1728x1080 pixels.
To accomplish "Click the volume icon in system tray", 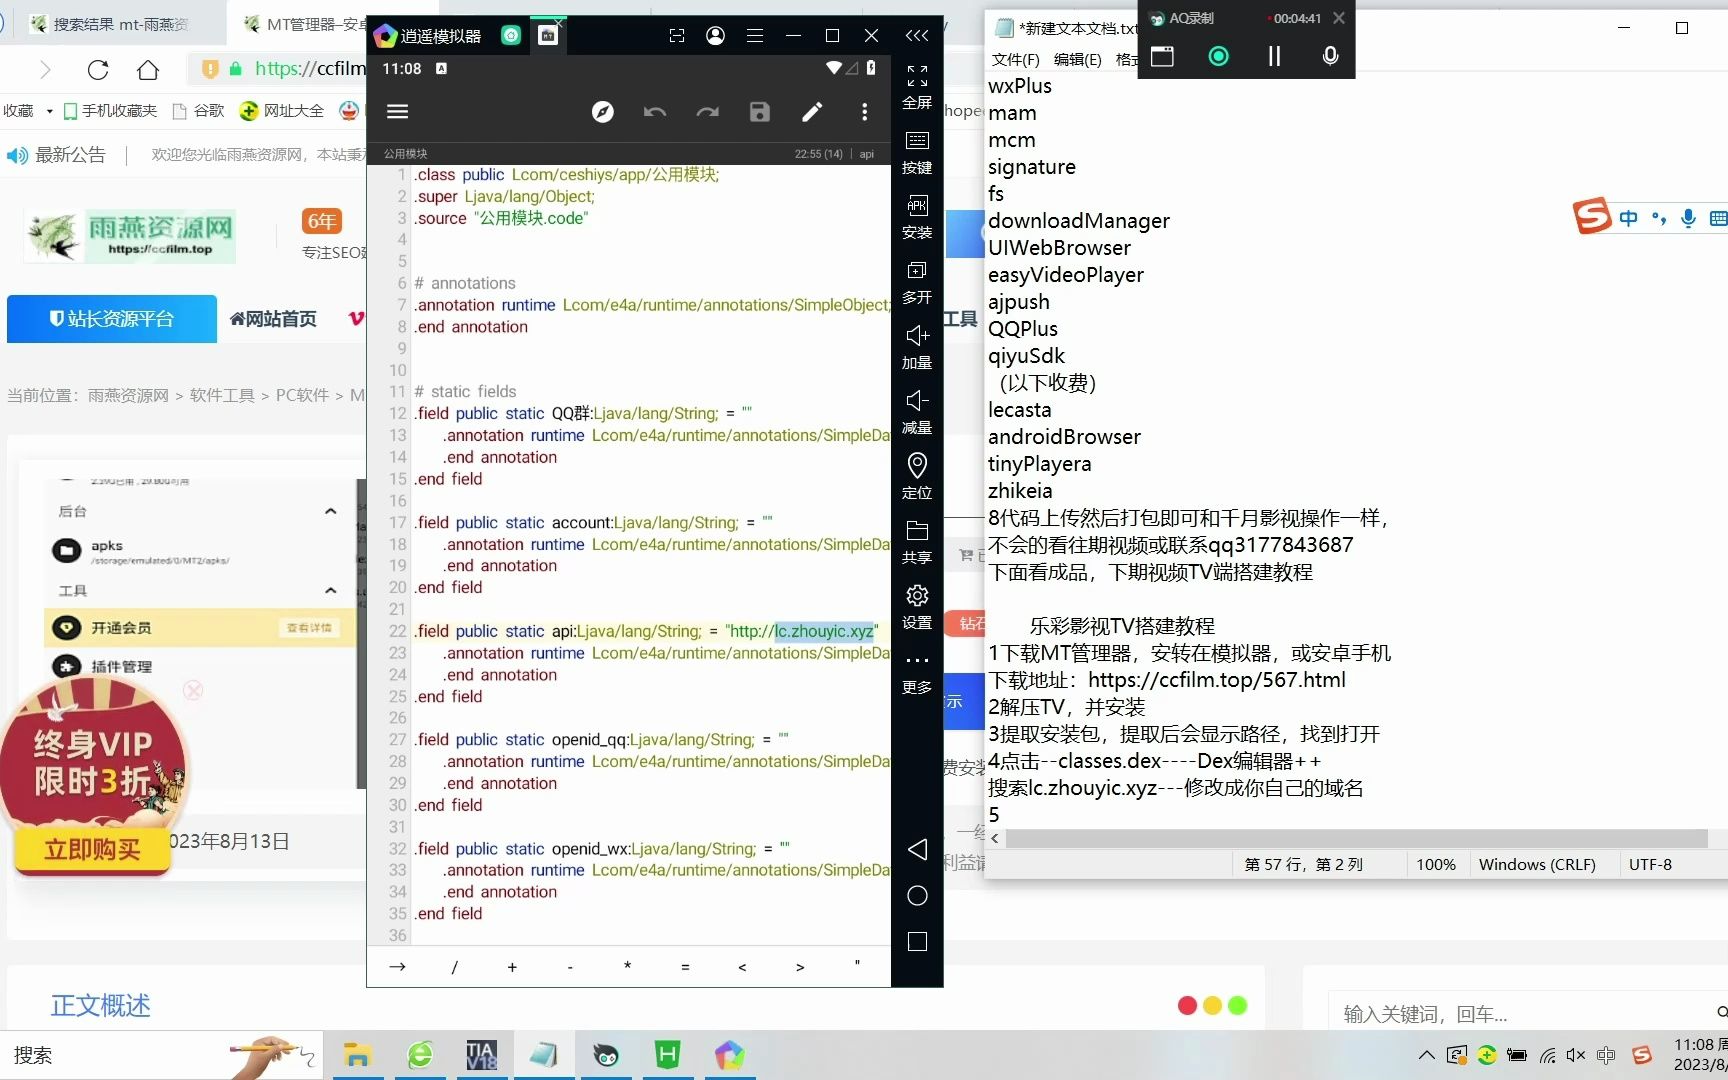I will coord(1576,1055).
